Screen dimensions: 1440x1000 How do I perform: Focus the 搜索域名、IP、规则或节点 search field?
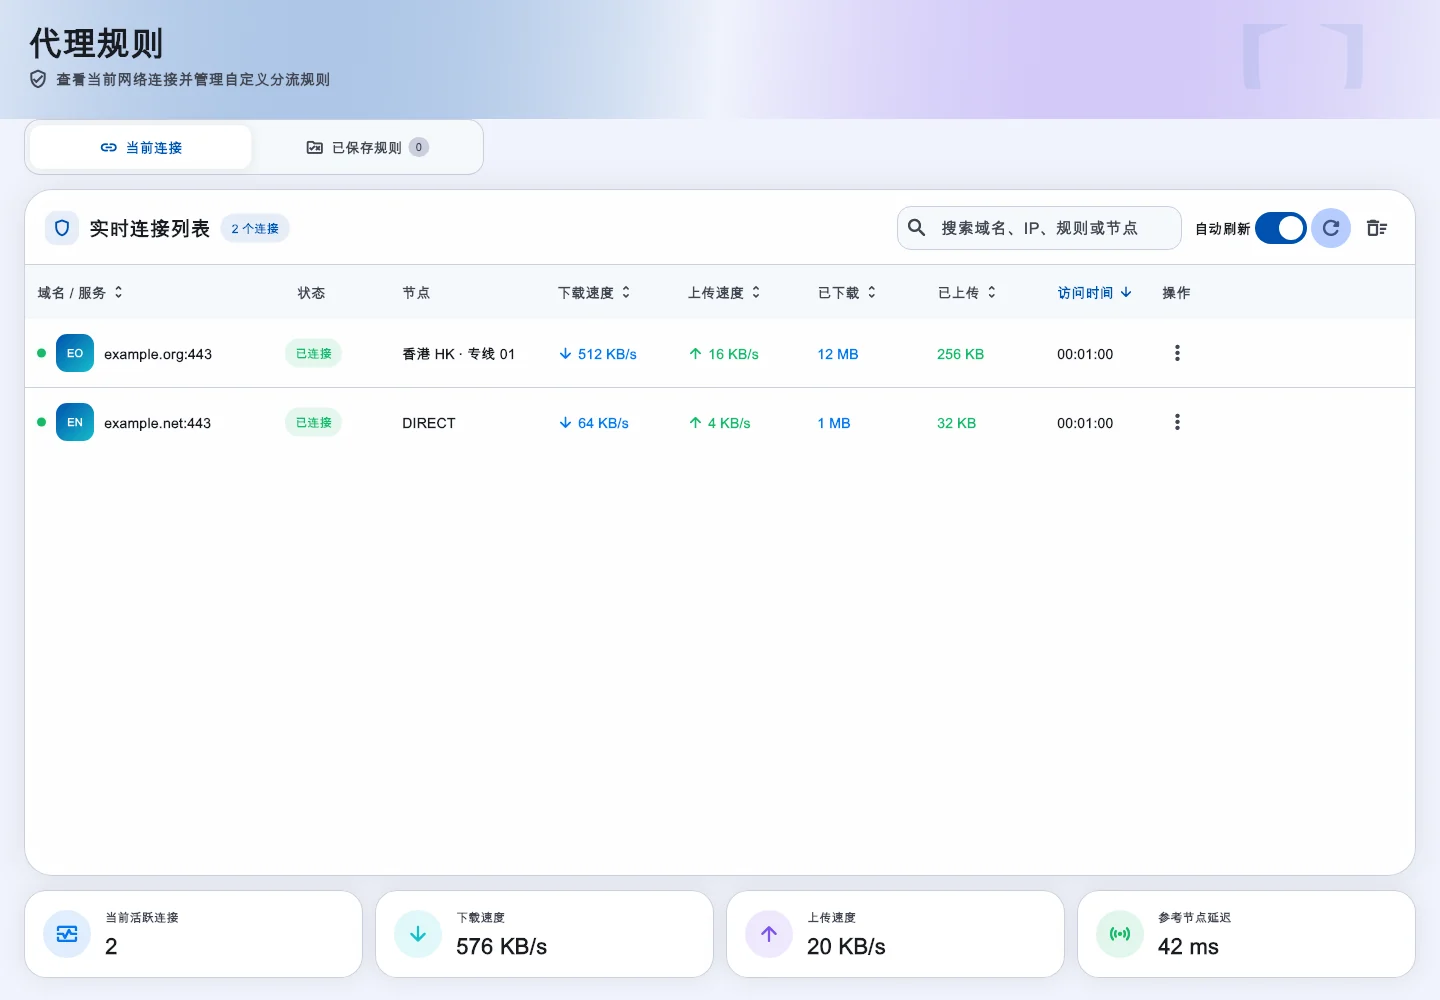click(1039, 228)
